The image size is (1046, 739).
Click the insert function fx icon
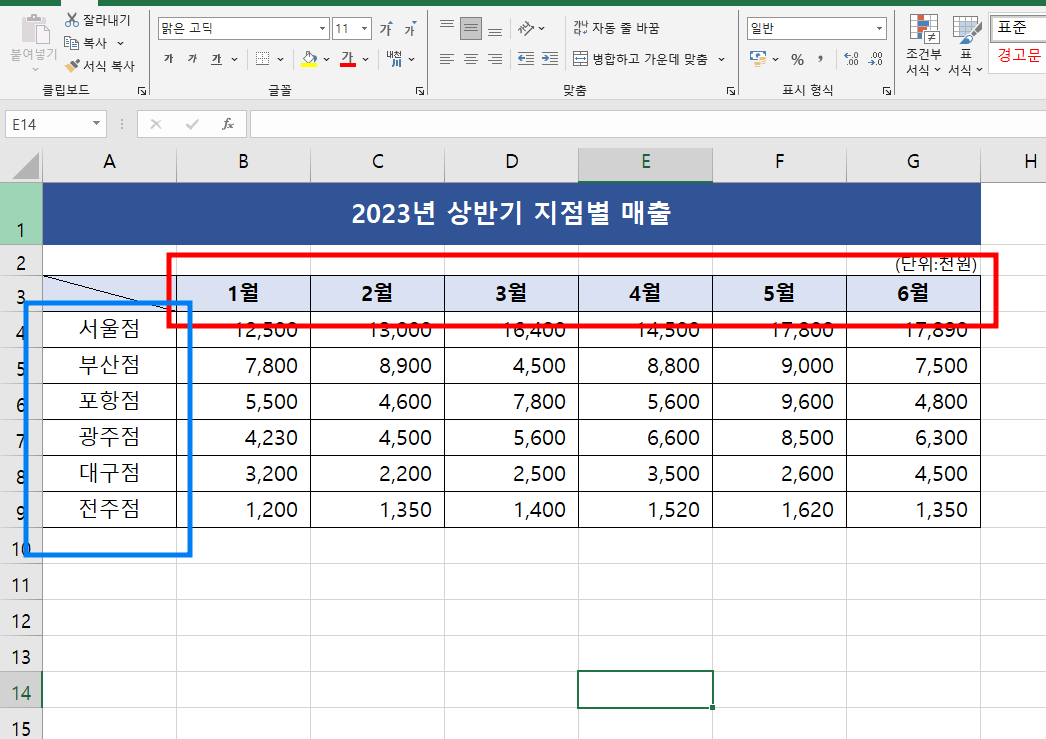[228, 124]
